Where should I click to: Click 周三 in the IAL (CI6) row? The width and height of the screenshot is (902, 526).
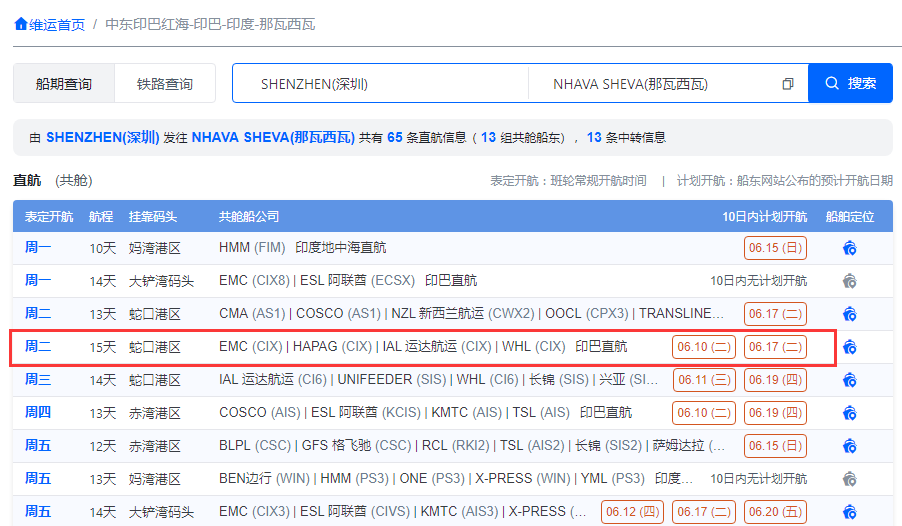(37, 380)
